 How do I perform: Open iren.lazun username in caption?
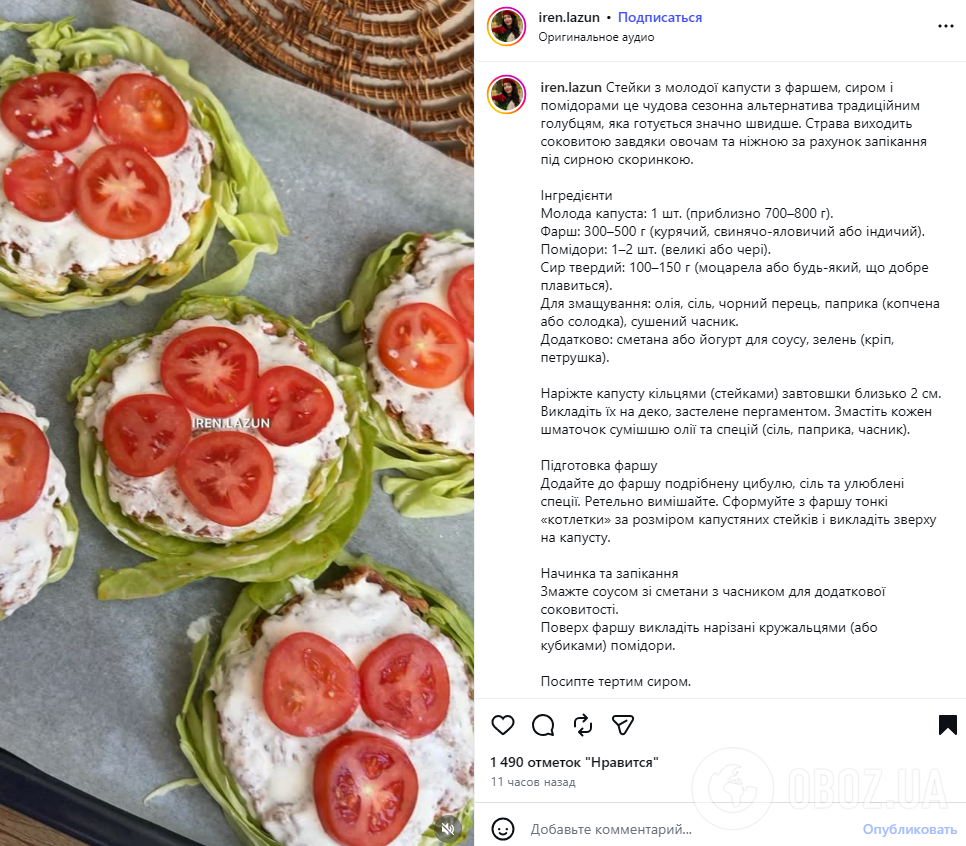pos(571,87)
